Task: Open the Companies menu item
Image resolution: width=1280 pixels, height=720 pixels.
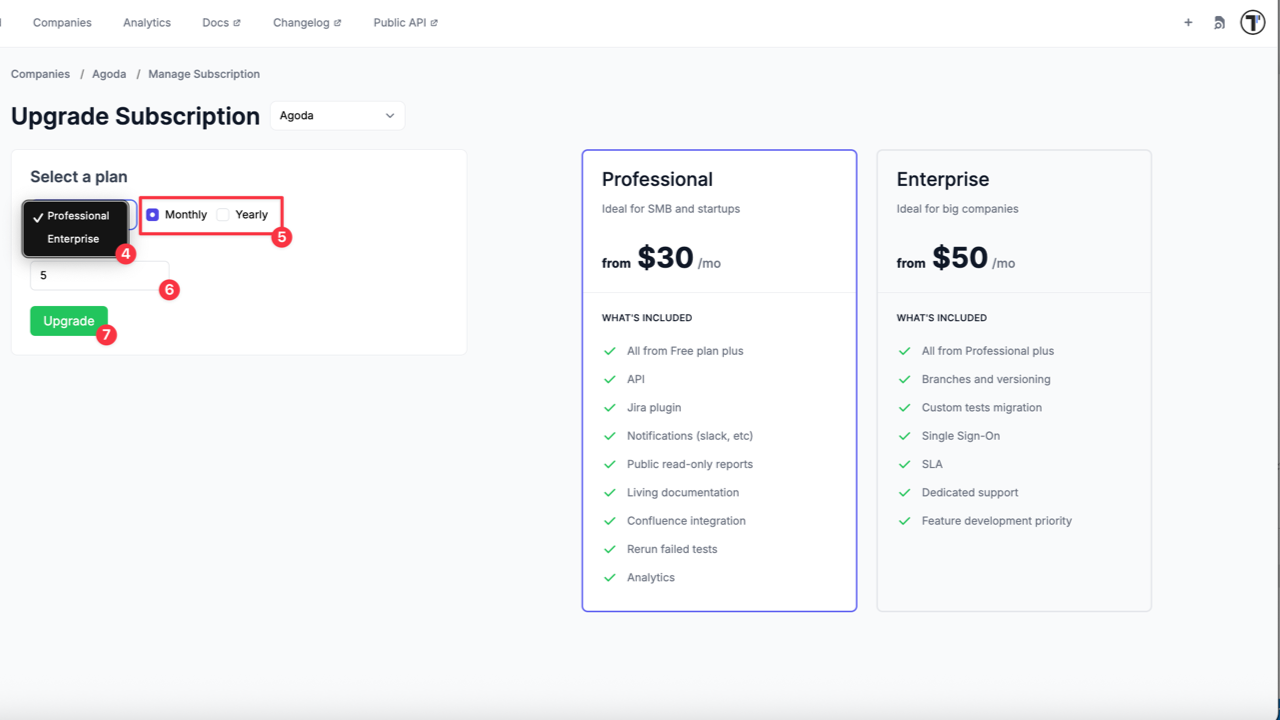Action: [x=62, y=22]
